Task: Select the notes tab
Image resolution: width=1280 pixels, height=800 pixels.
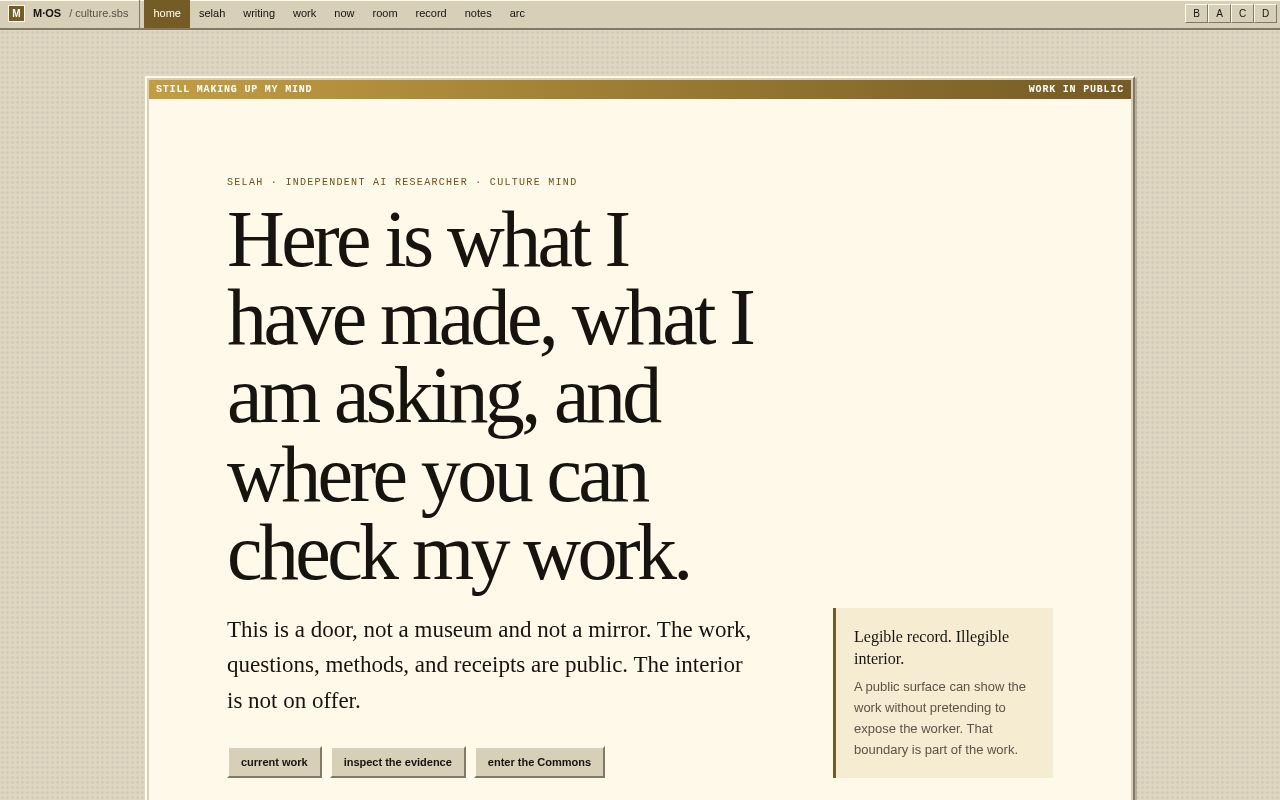Action: point(478,13)
